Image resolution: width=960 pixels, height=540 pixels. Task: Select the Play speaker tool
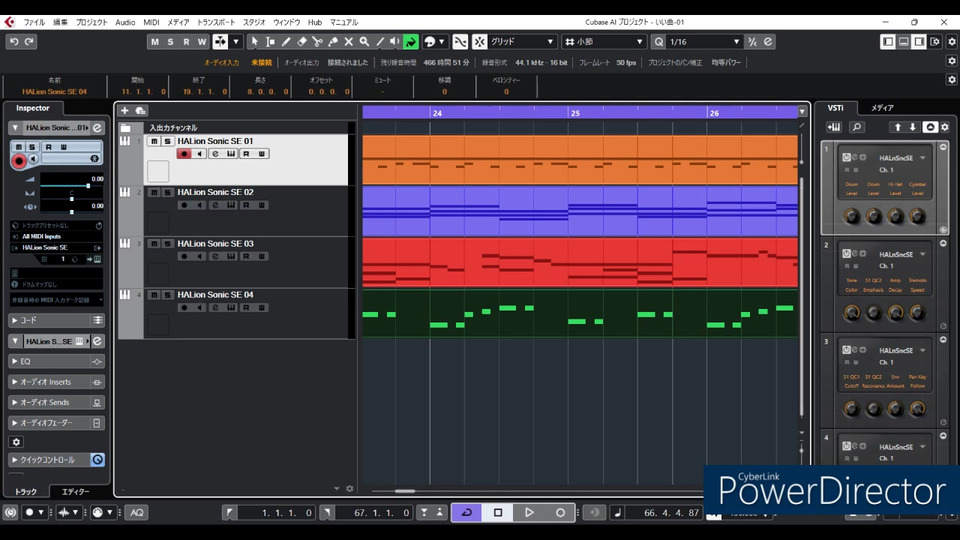click(395, 42)
